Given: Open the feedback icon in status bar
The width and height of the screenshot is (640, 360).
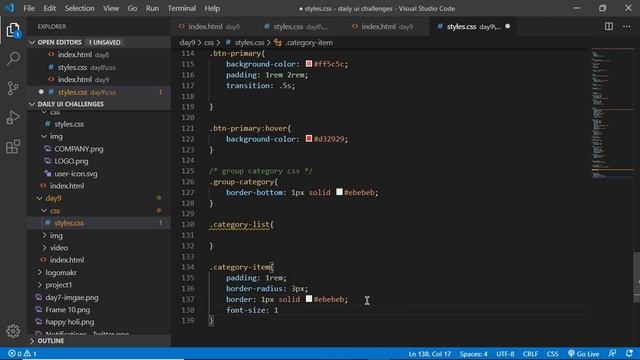Looking at the screenshot, I should click(x=612, y=354).
